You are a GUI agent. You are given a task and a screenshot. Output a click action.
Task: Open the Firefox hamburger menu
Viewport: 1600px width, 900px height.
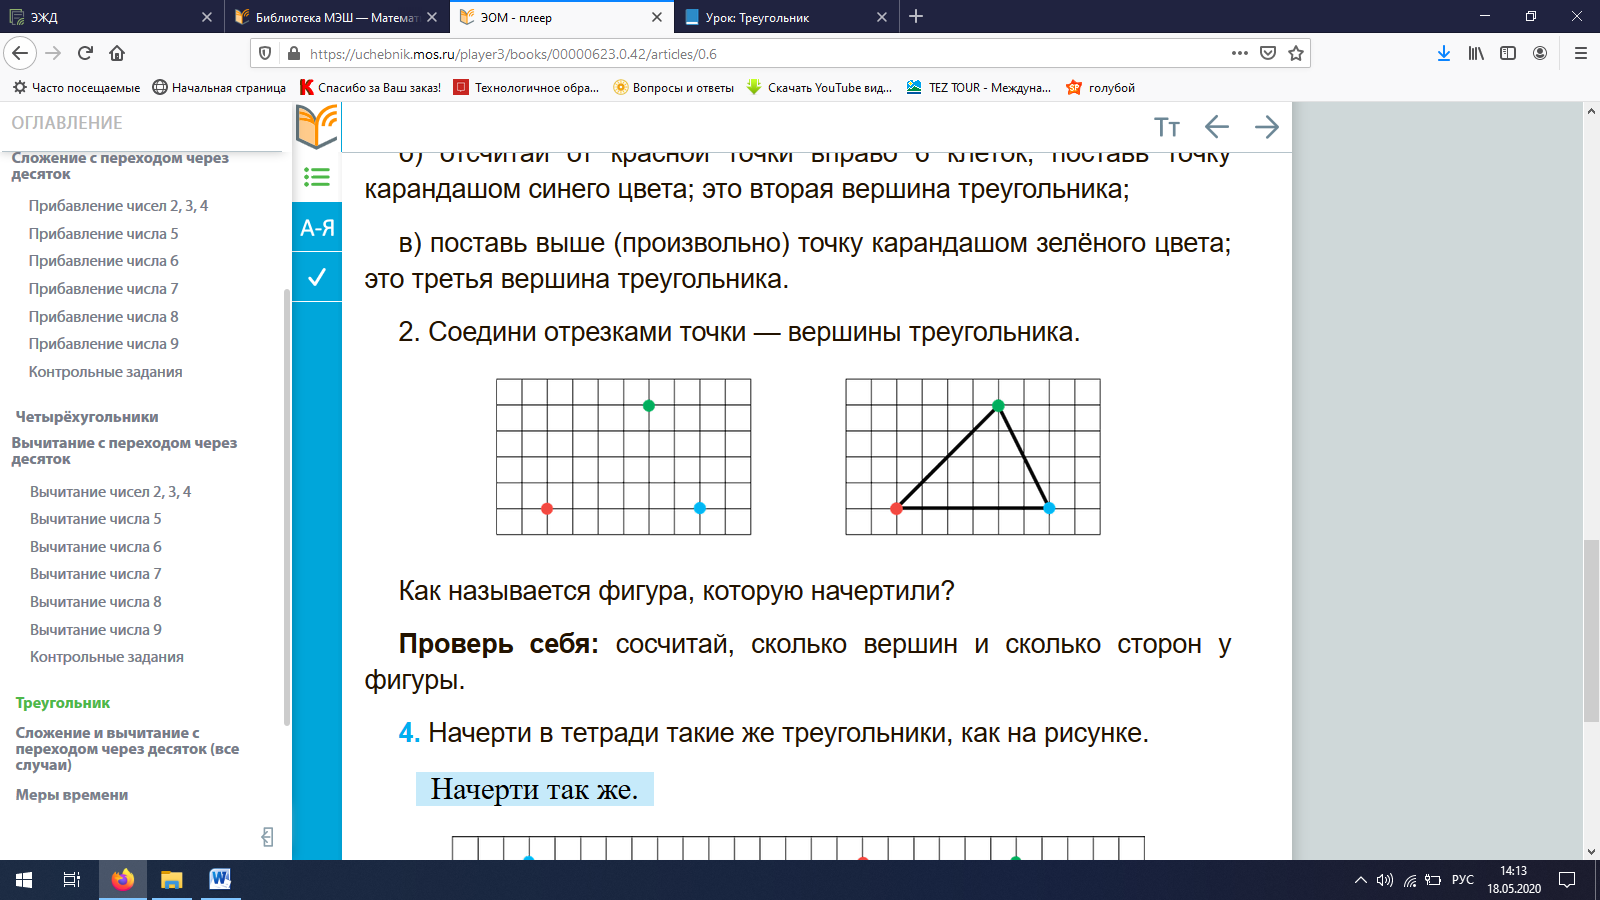pos(1581,53)
